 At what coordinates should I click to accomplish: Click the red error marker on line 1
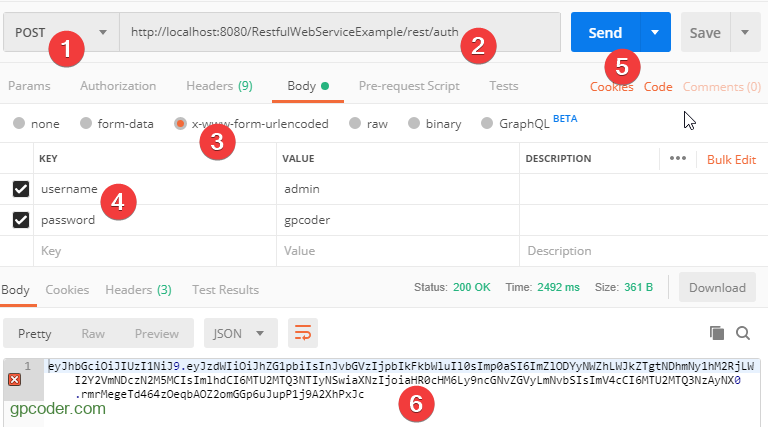14,379
